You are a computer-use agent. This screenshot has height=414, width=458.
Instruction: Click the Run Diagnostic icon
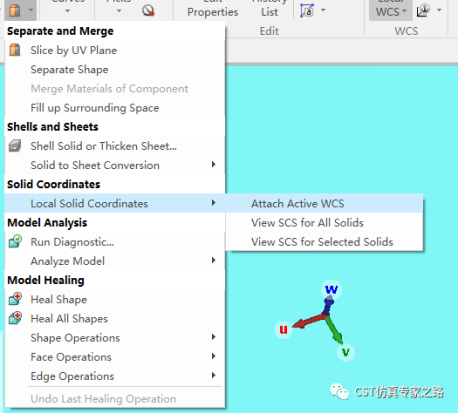pos(15,241)
